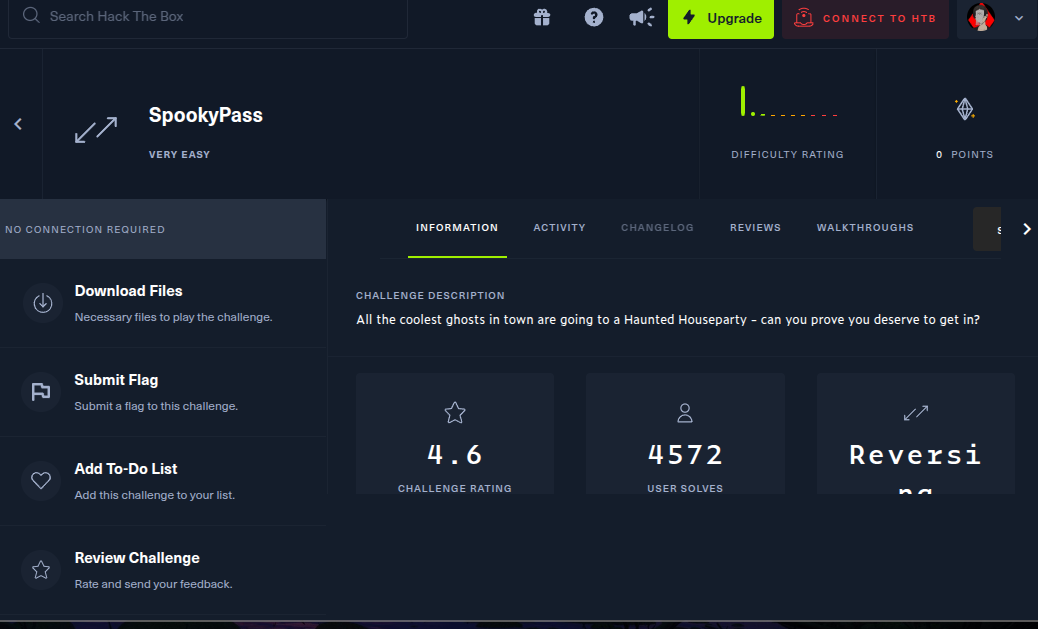Click the Reversing category arrows icon beside SpookyPass
This screenshot has width=1038, height=629.
[96, 130]
